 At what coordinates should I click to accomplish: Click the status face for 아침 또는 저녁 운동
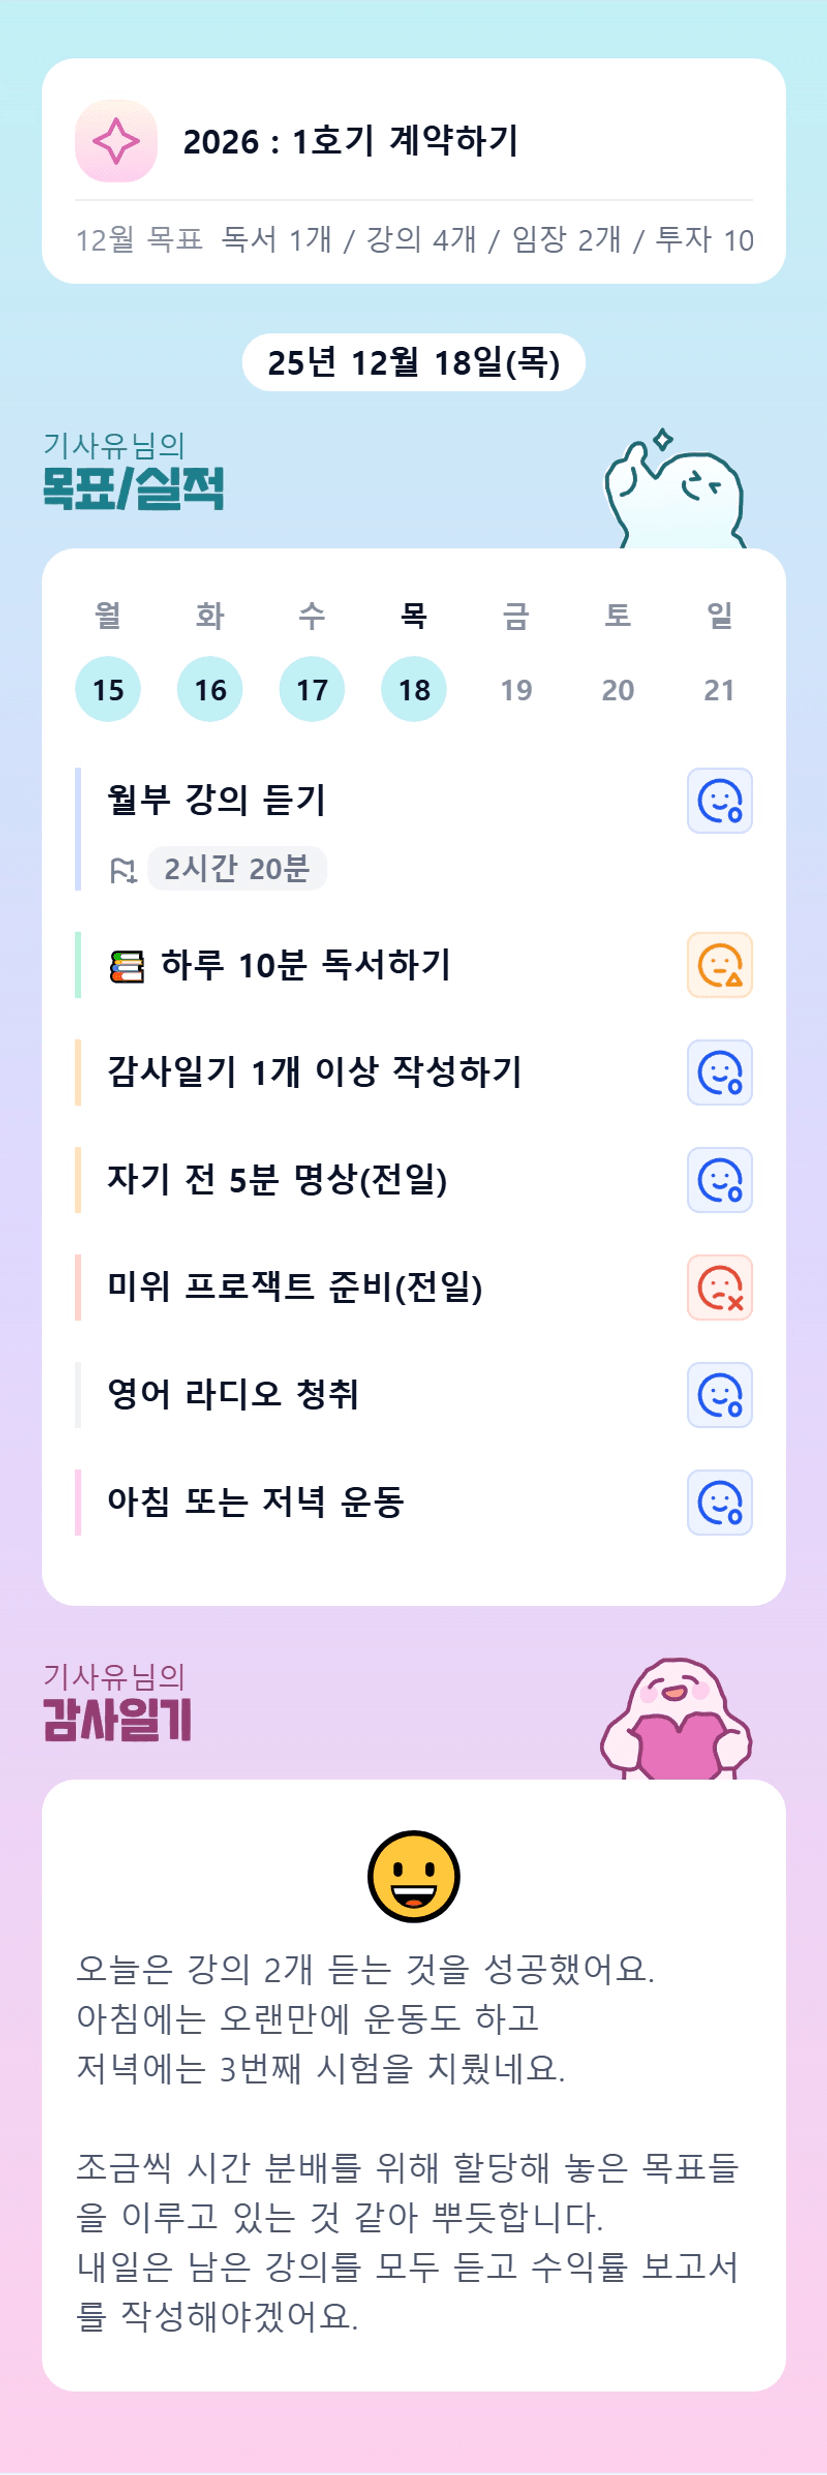click(719, 1502)
